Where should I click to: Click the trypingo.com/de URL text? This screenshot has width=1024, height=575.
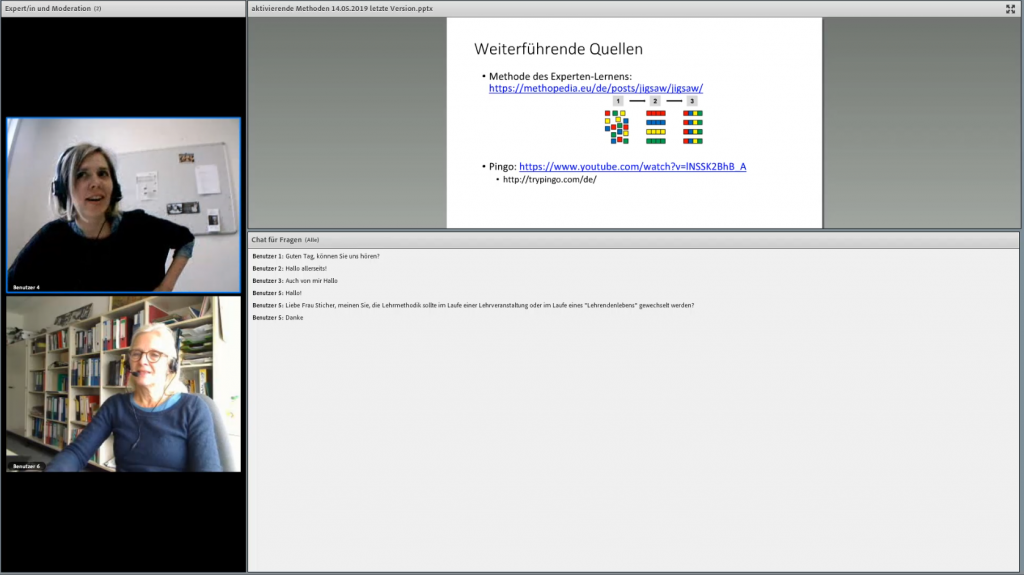[x=549, y=180]
